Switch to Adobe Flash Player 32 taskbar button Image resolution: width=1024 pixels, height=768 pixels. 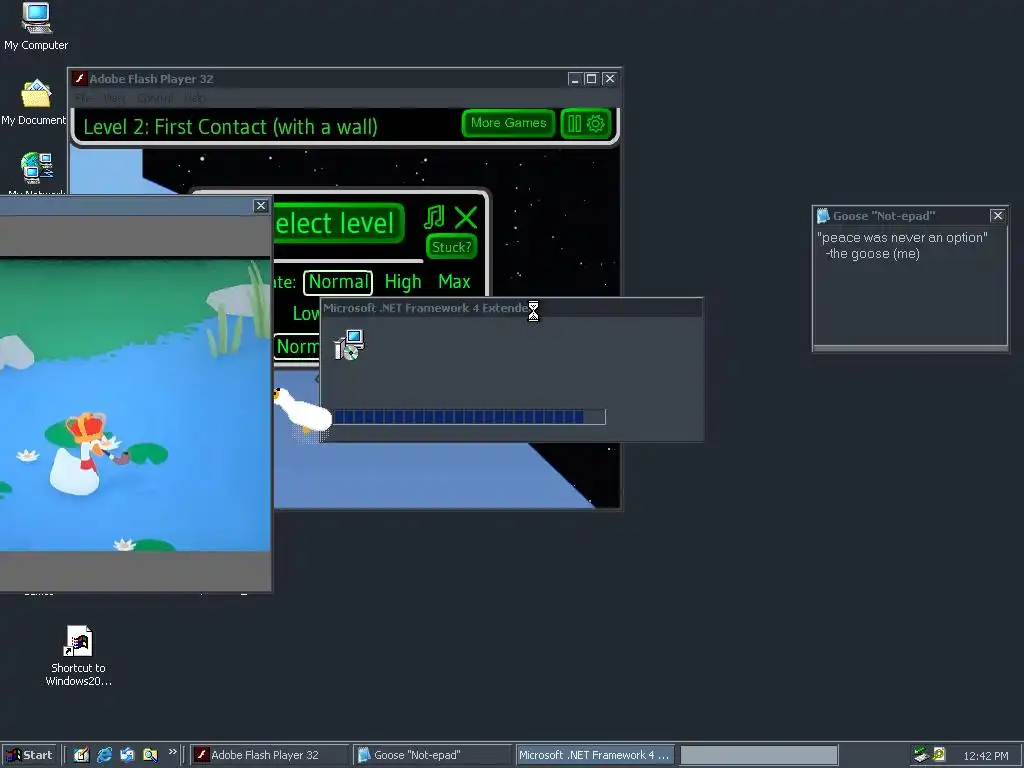[x=270, y=755]
